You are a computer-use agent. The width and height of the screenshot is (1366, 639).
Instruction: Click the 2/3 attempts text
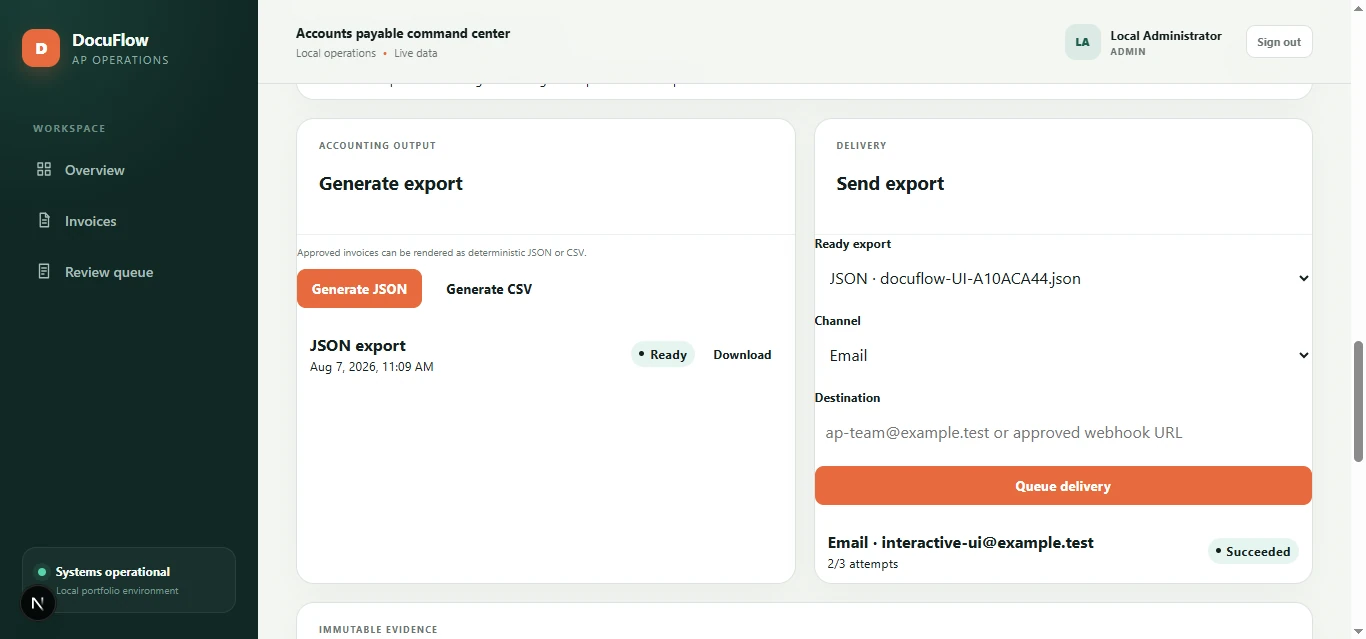863,564
